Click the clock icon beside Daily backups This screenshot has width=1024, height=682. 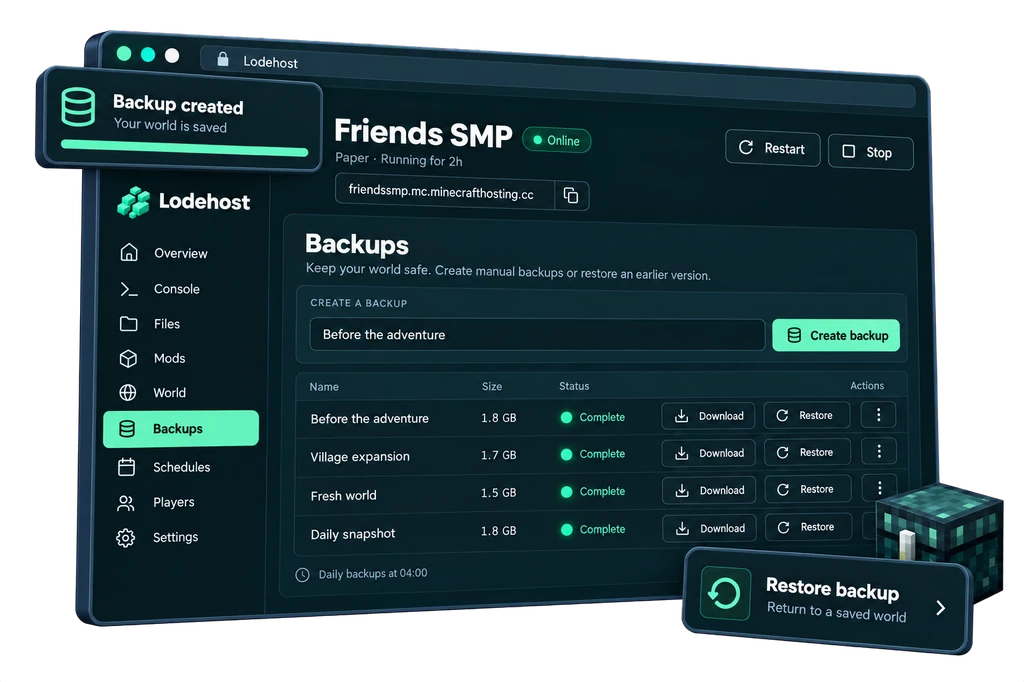(x=302, y=575)
